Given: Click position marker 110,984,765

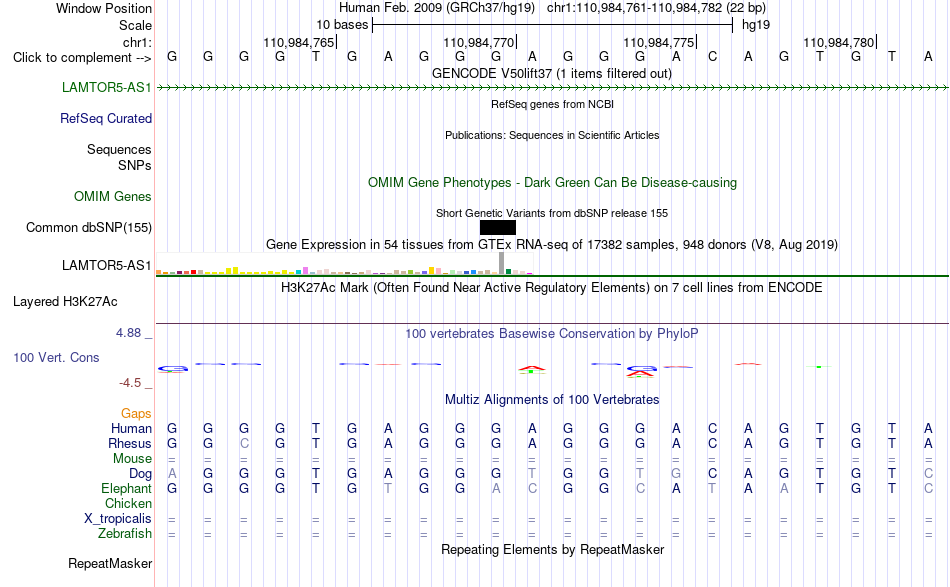Looking at the screenshot, I should click(299, 42).
